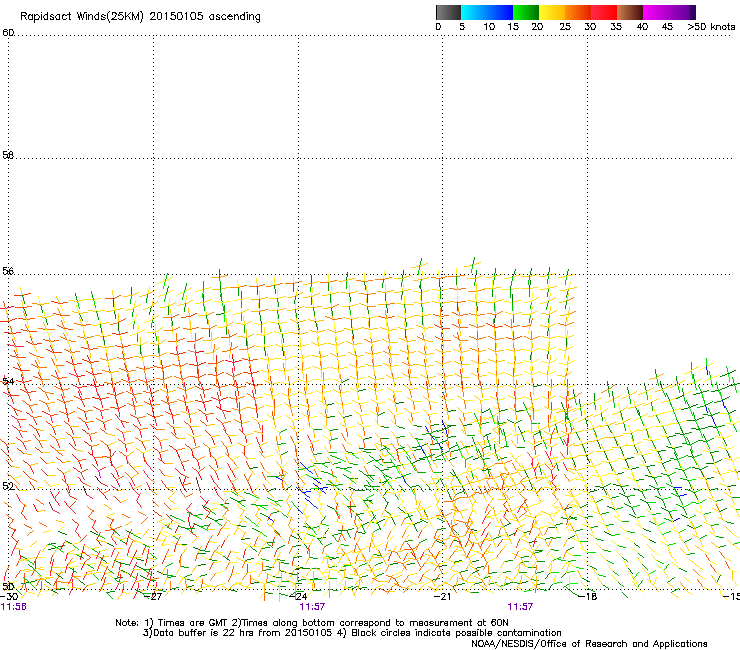The width and height of the screenshot is (740, 650).
Task: Click the NOAA/NESDIS credit line
Action: coord(589,644)
